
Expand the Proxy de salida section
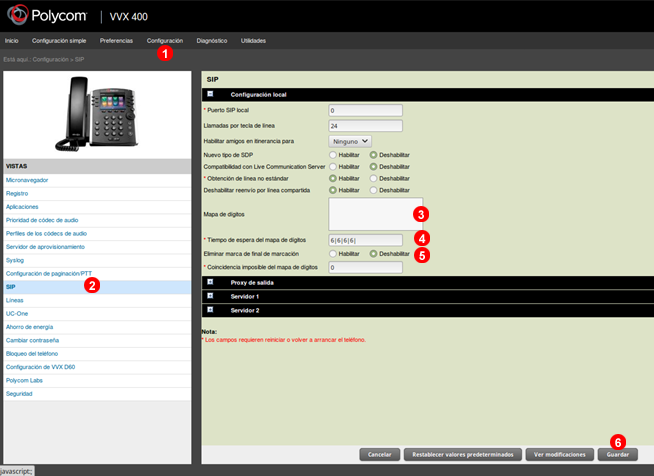point(210,282)
